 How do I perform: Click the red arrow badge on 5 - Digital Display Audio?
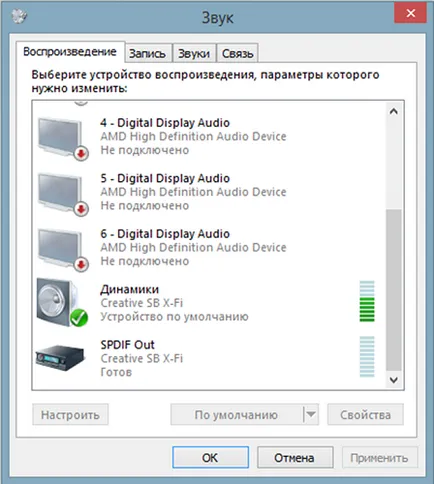[81, 209]
